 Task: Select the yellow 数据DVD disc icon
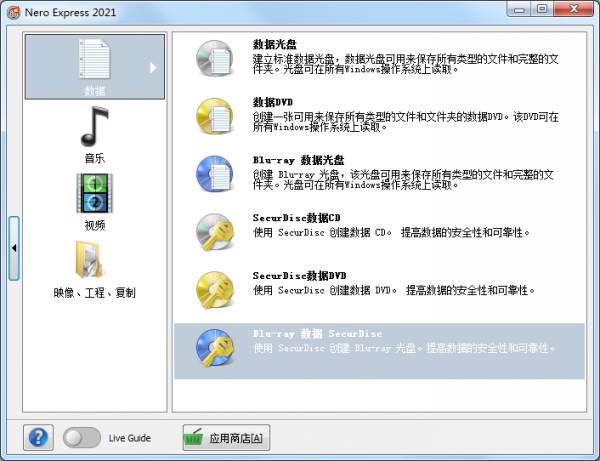[x=214, y=116]
